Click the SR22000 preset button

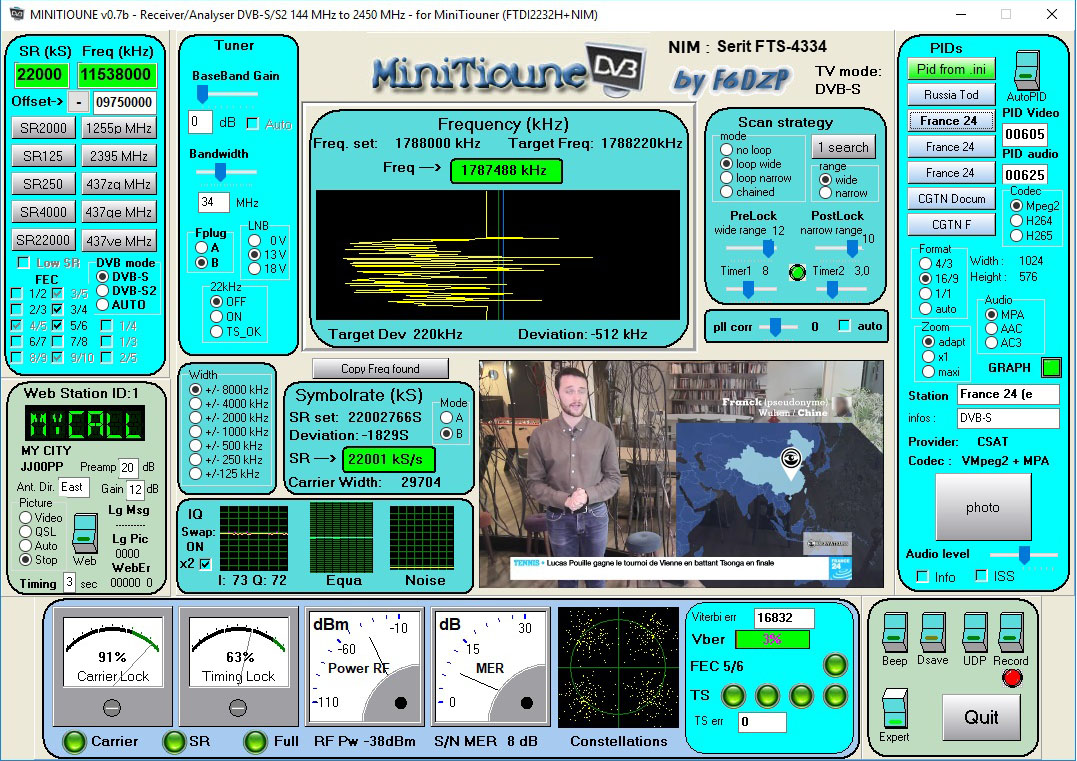point(43,240)
